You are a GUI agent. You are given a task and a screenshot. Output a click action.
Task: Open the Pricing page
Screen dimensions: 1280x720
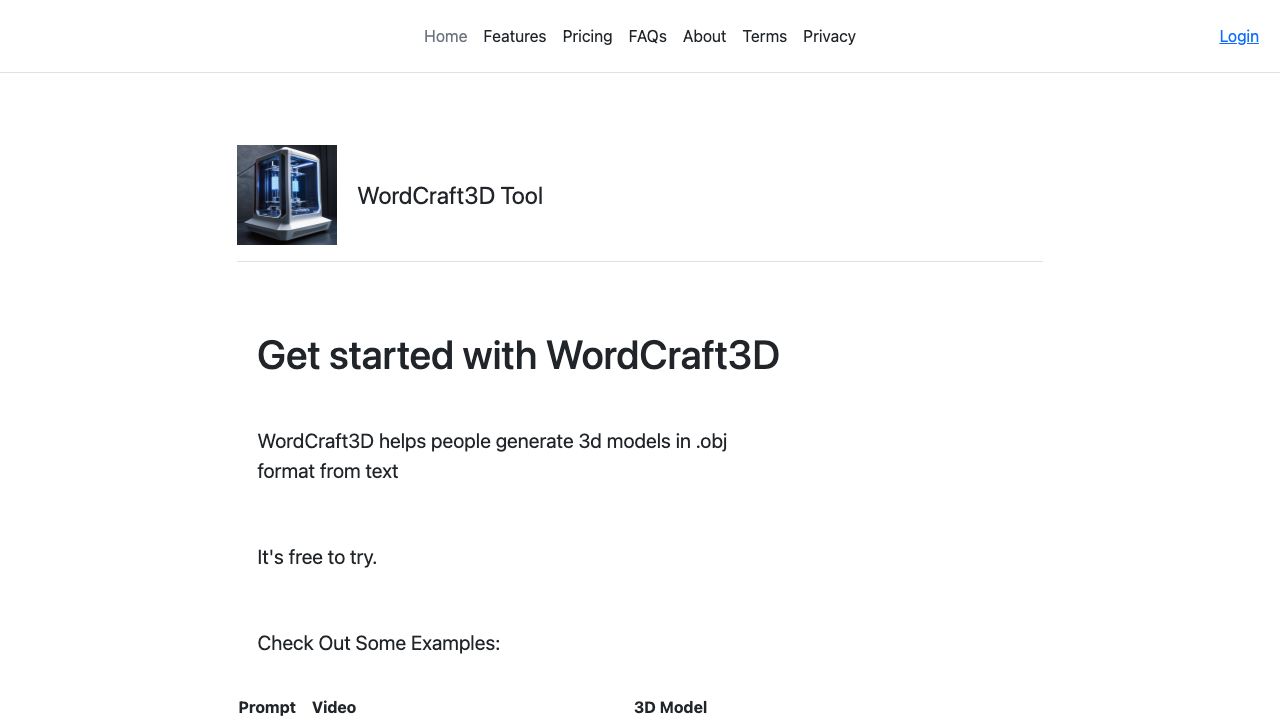587,36
